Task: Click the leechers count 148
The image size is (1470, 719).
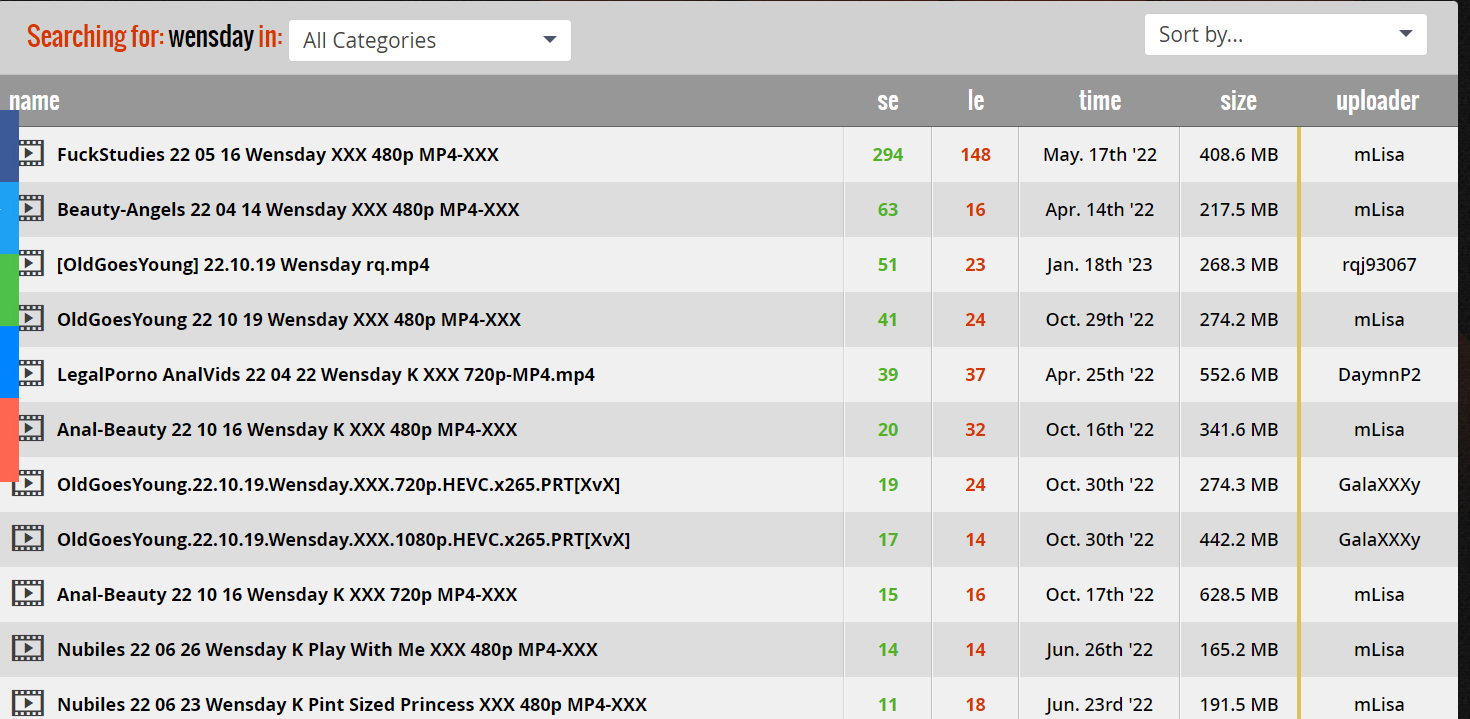Action: [x=976, y=155]
